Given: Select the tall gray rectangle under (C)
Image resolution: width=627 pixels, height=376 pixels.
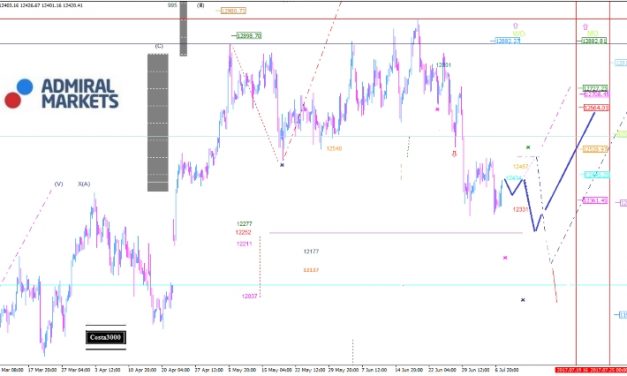Looking at the screenshot, I should (158, 123).
